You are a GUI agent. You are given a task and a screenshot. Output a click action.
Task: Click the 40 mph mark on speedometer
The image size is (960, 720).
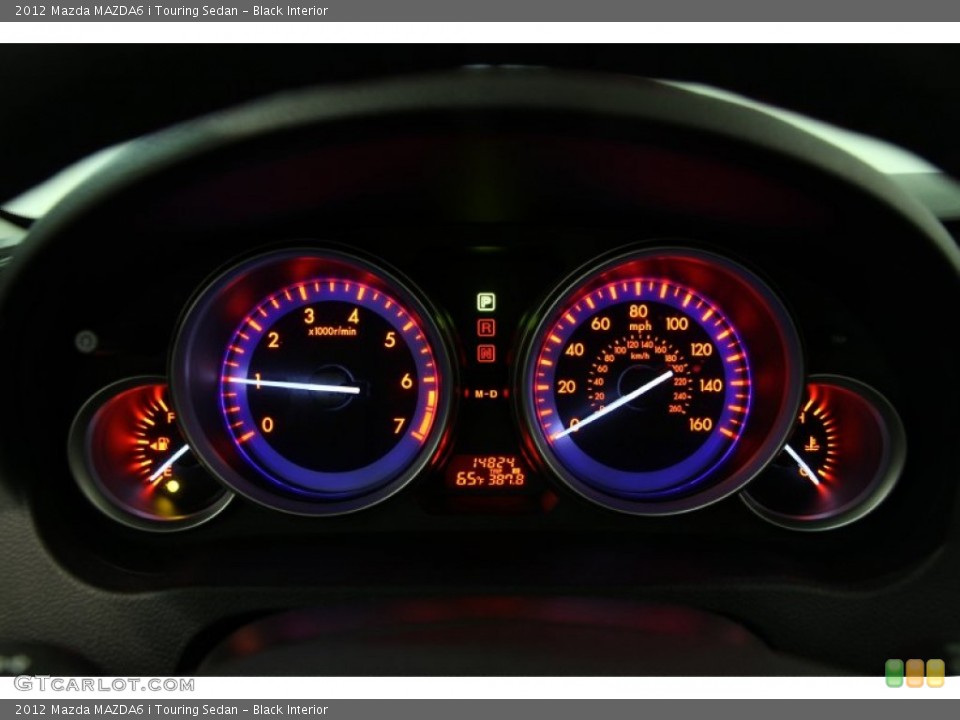point(574,350)
